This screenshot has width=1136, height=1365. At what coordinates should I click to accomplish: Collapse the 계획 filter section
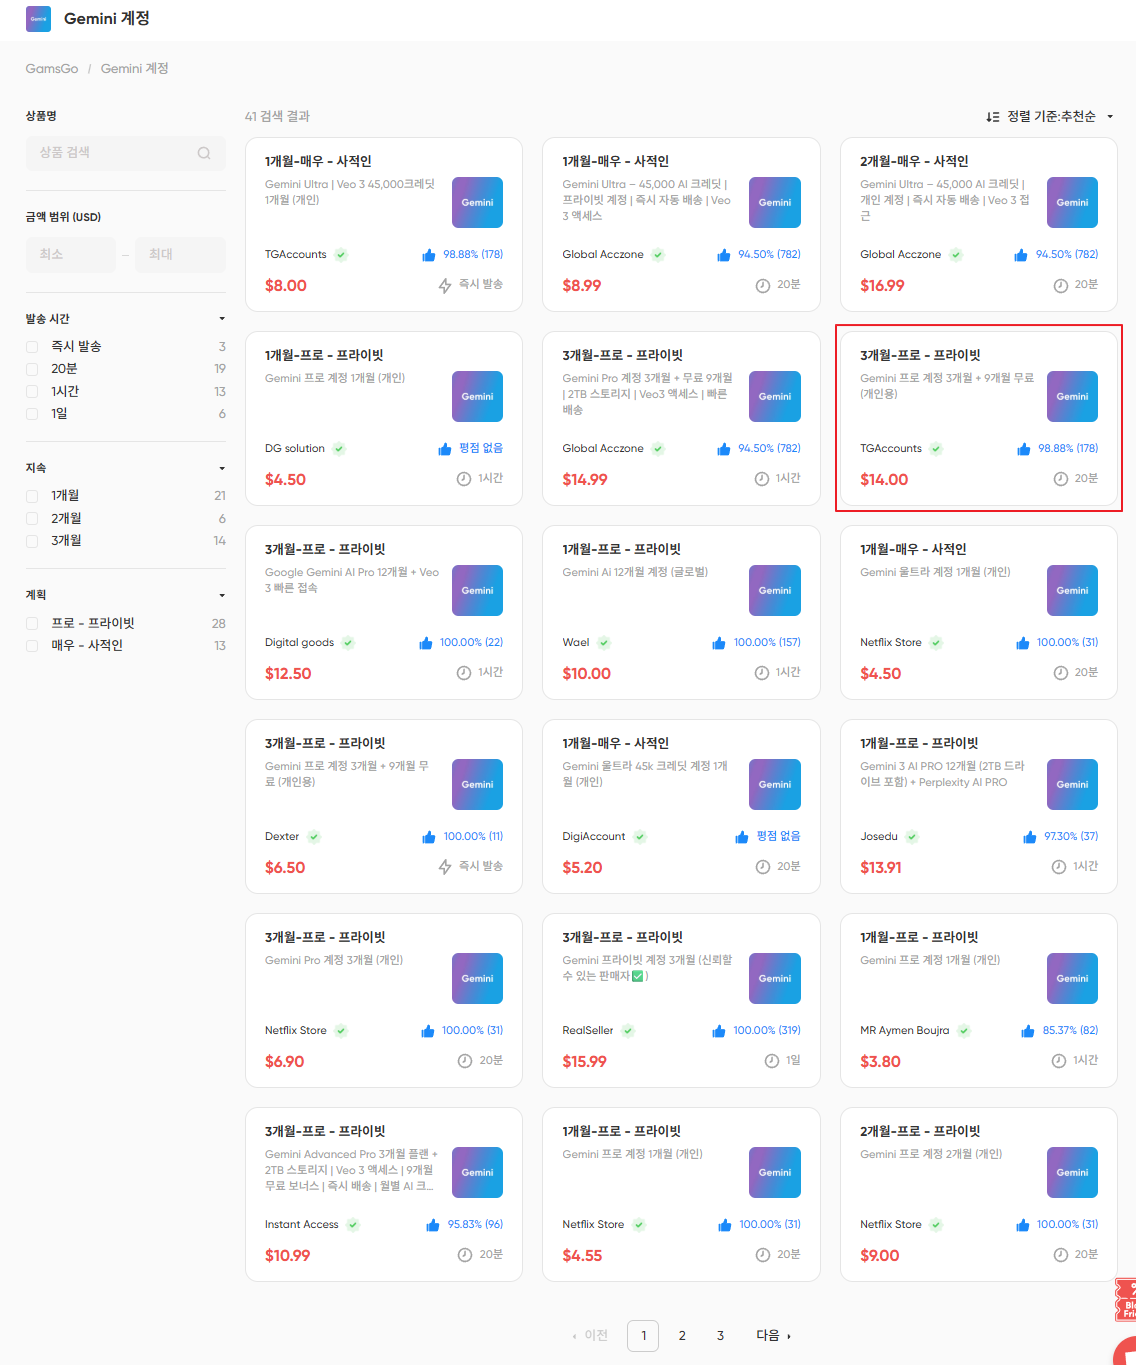pyautogui.click(x=222, y=596)
